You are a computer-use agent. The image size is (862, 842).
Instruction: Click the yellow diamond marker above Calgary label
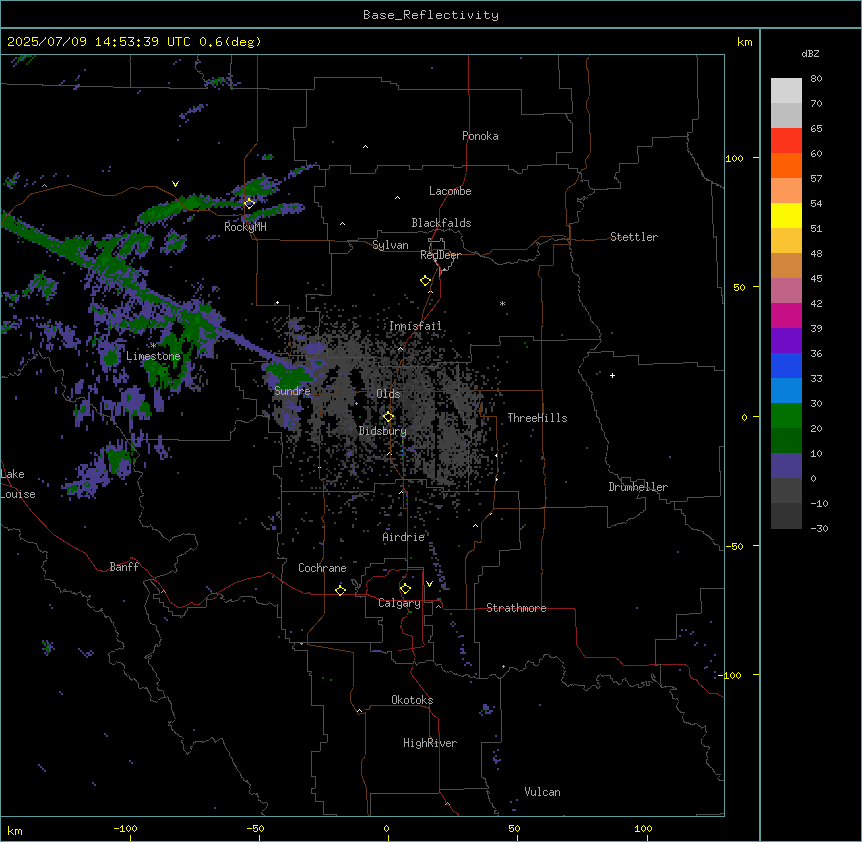pyautogui.click(x=405, y=589)
